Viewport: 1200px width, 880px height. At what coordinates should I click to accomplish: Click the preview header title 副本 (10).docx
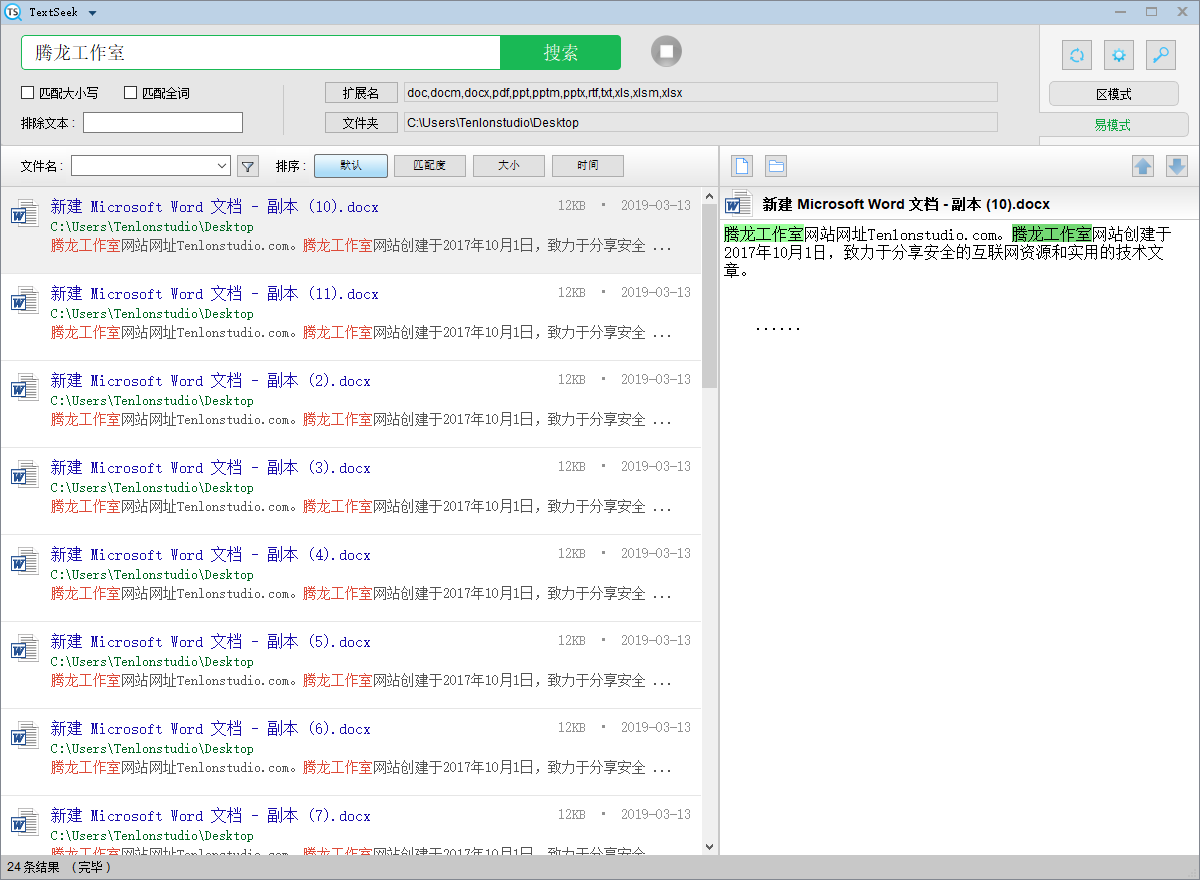tap(906, 204)
